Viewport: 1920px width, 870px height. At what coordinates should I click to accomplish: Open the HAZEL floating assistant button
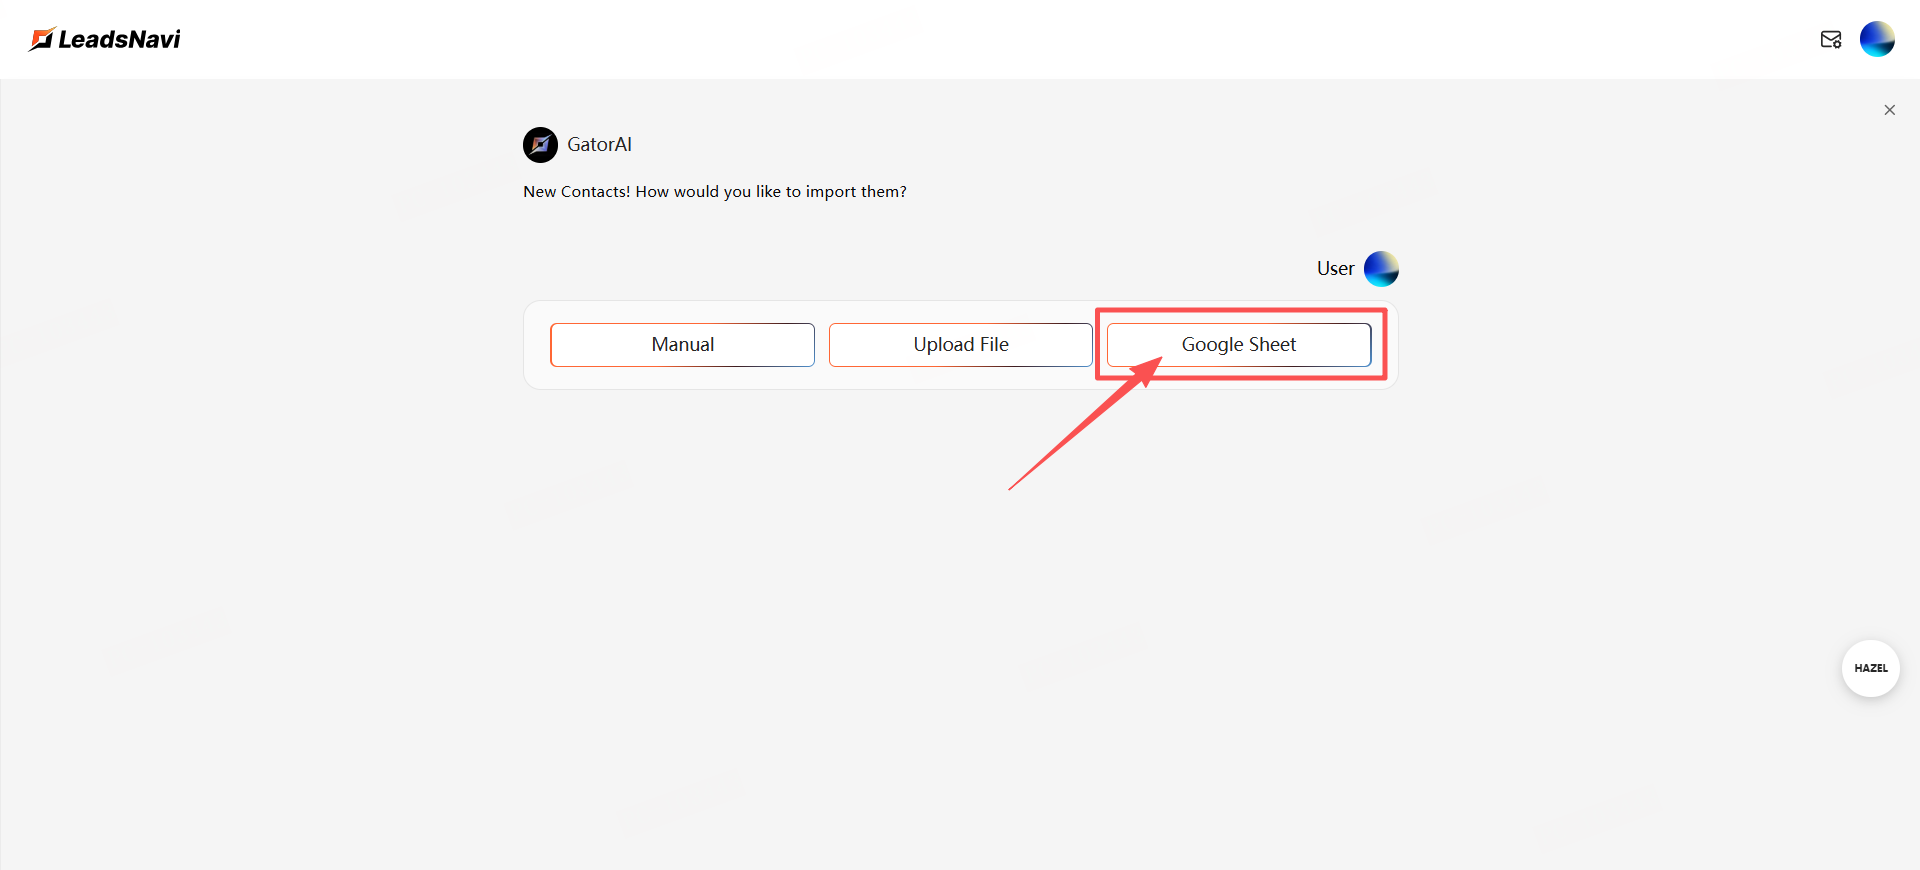(x=1870, y=668)
